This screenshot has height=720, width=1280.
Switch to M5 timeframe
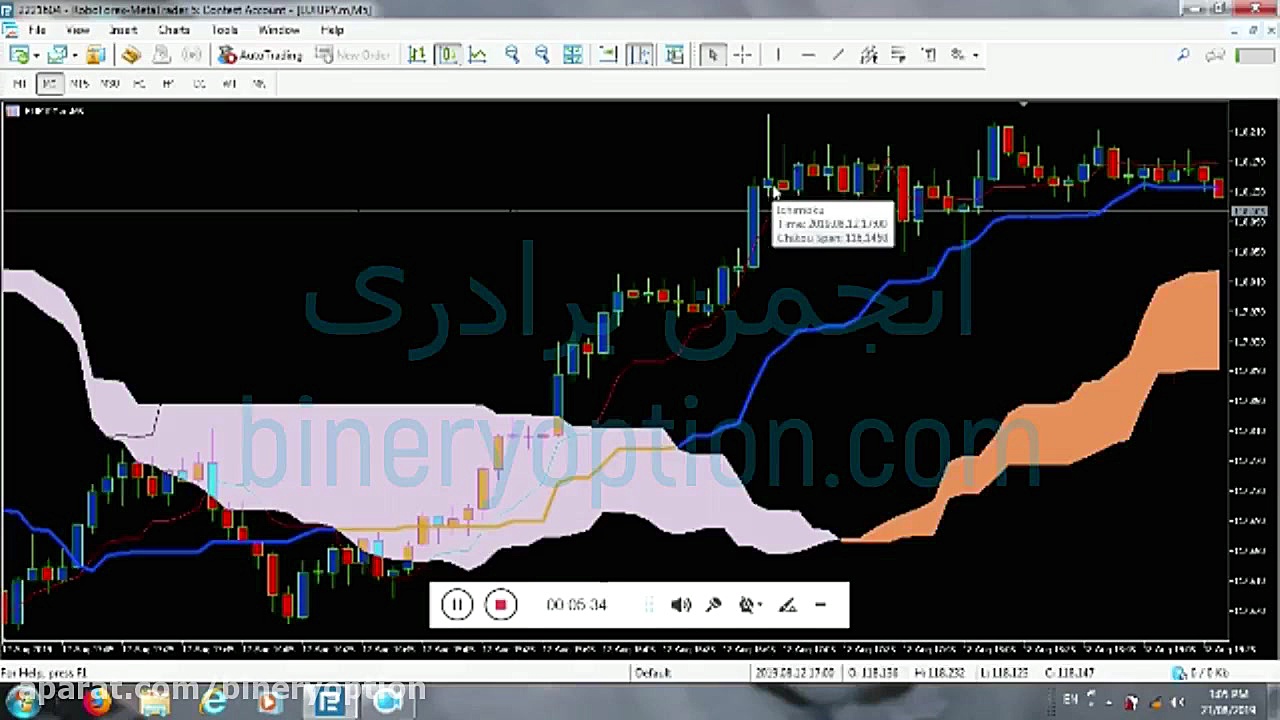click(x=49, y=84)
